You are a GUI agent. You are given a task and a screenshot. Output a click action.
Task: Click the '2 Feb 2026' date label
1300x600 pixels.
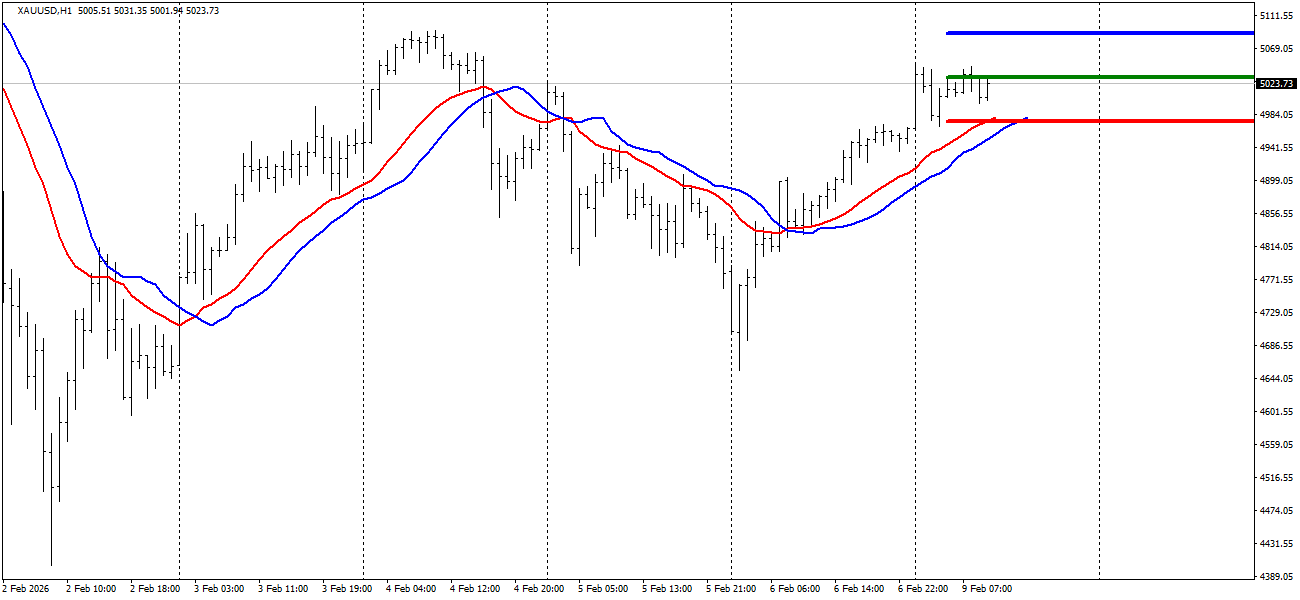26,589
